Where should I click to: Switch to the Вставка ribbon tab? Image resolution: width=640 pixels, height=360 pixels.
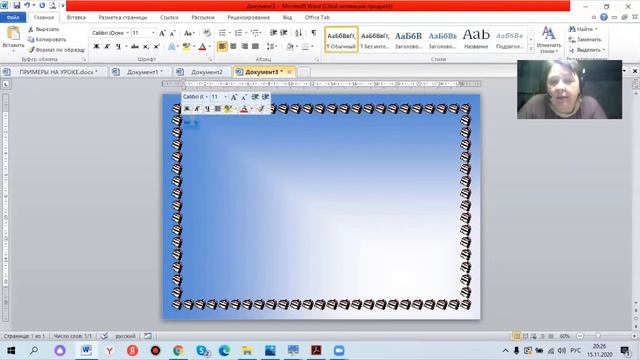coord(76,18)
